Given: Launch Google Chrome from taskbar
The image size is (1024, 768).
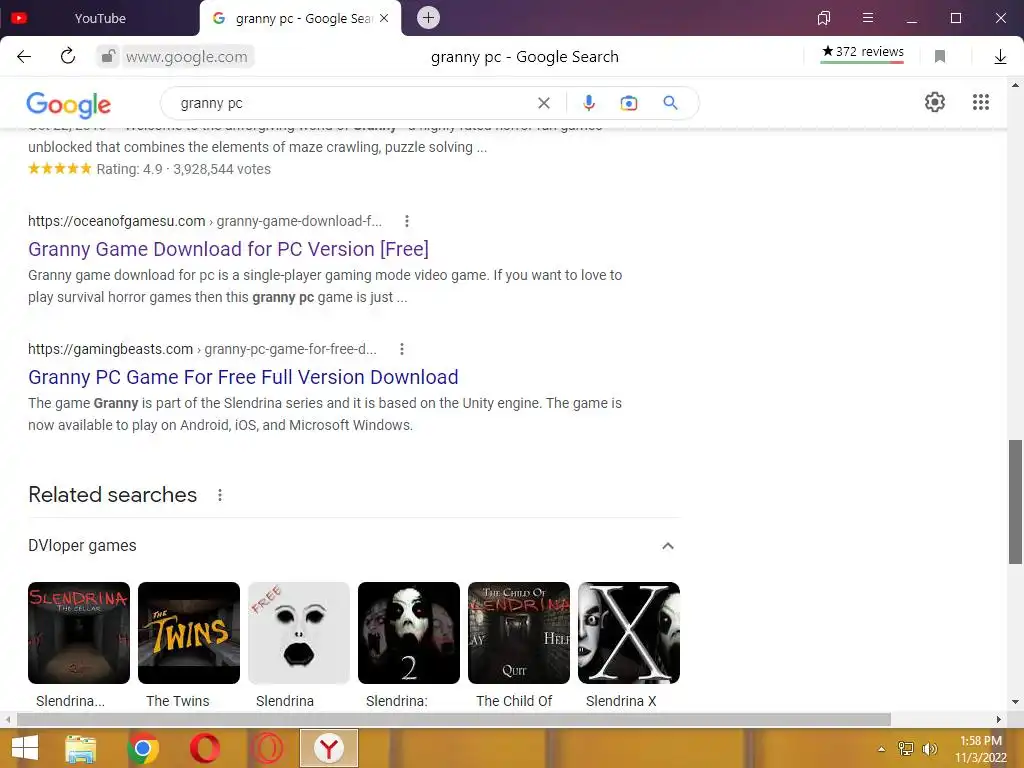Looking at the screenshot, I should click(143, 748).
